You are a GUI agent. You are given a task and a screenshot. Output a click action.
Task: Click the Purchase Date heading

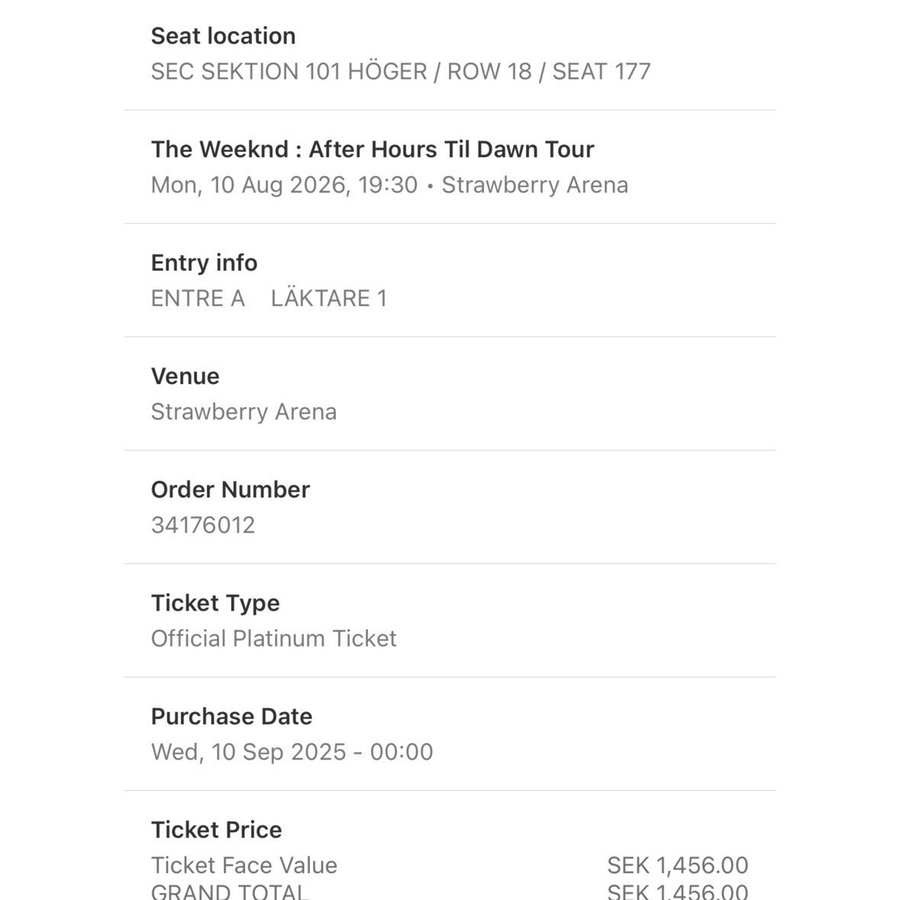231,717
